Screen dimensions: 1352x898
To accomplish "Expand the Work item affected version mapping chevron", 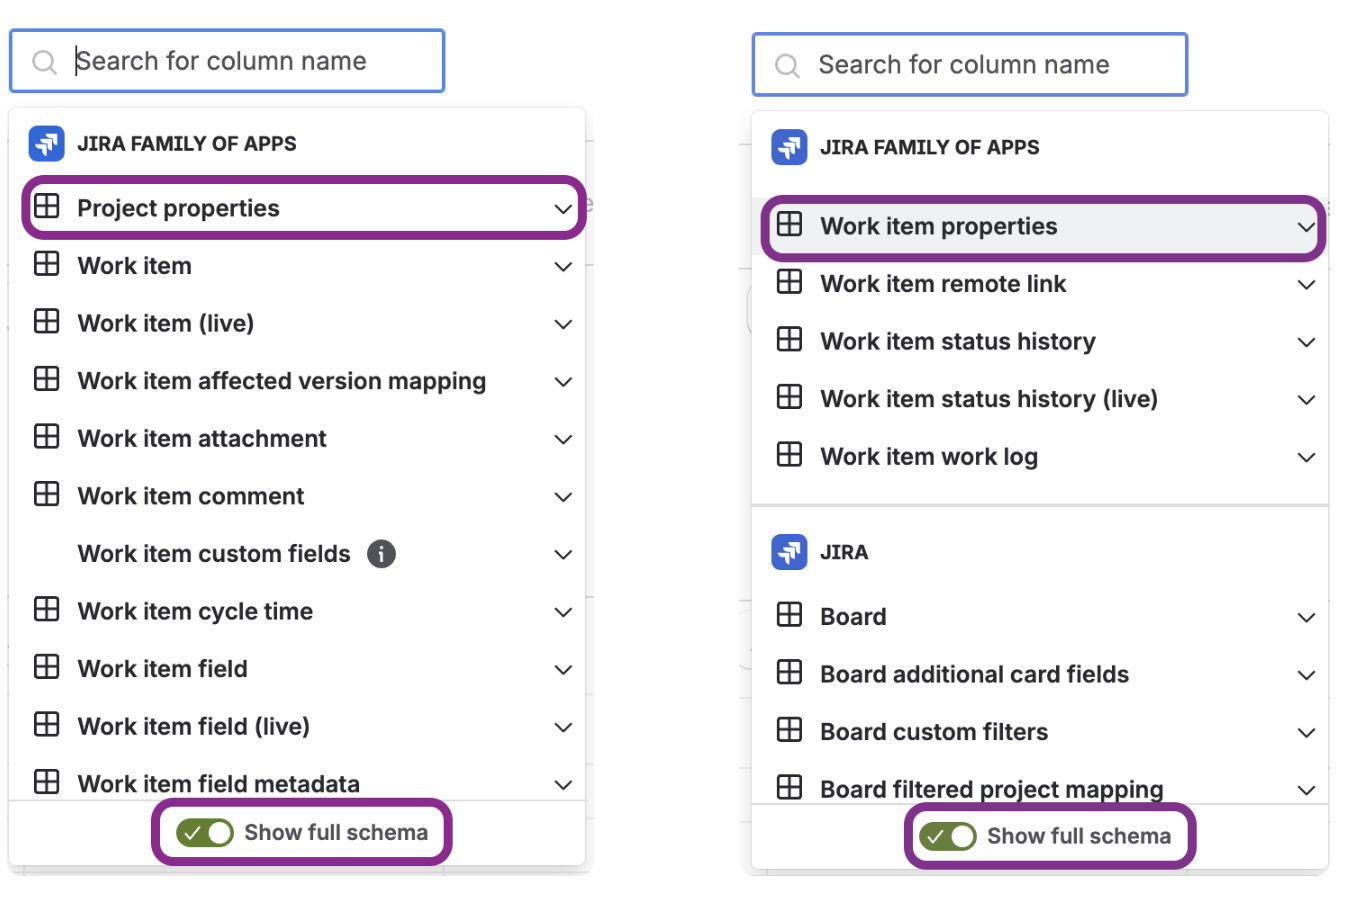I will [563, 382].
